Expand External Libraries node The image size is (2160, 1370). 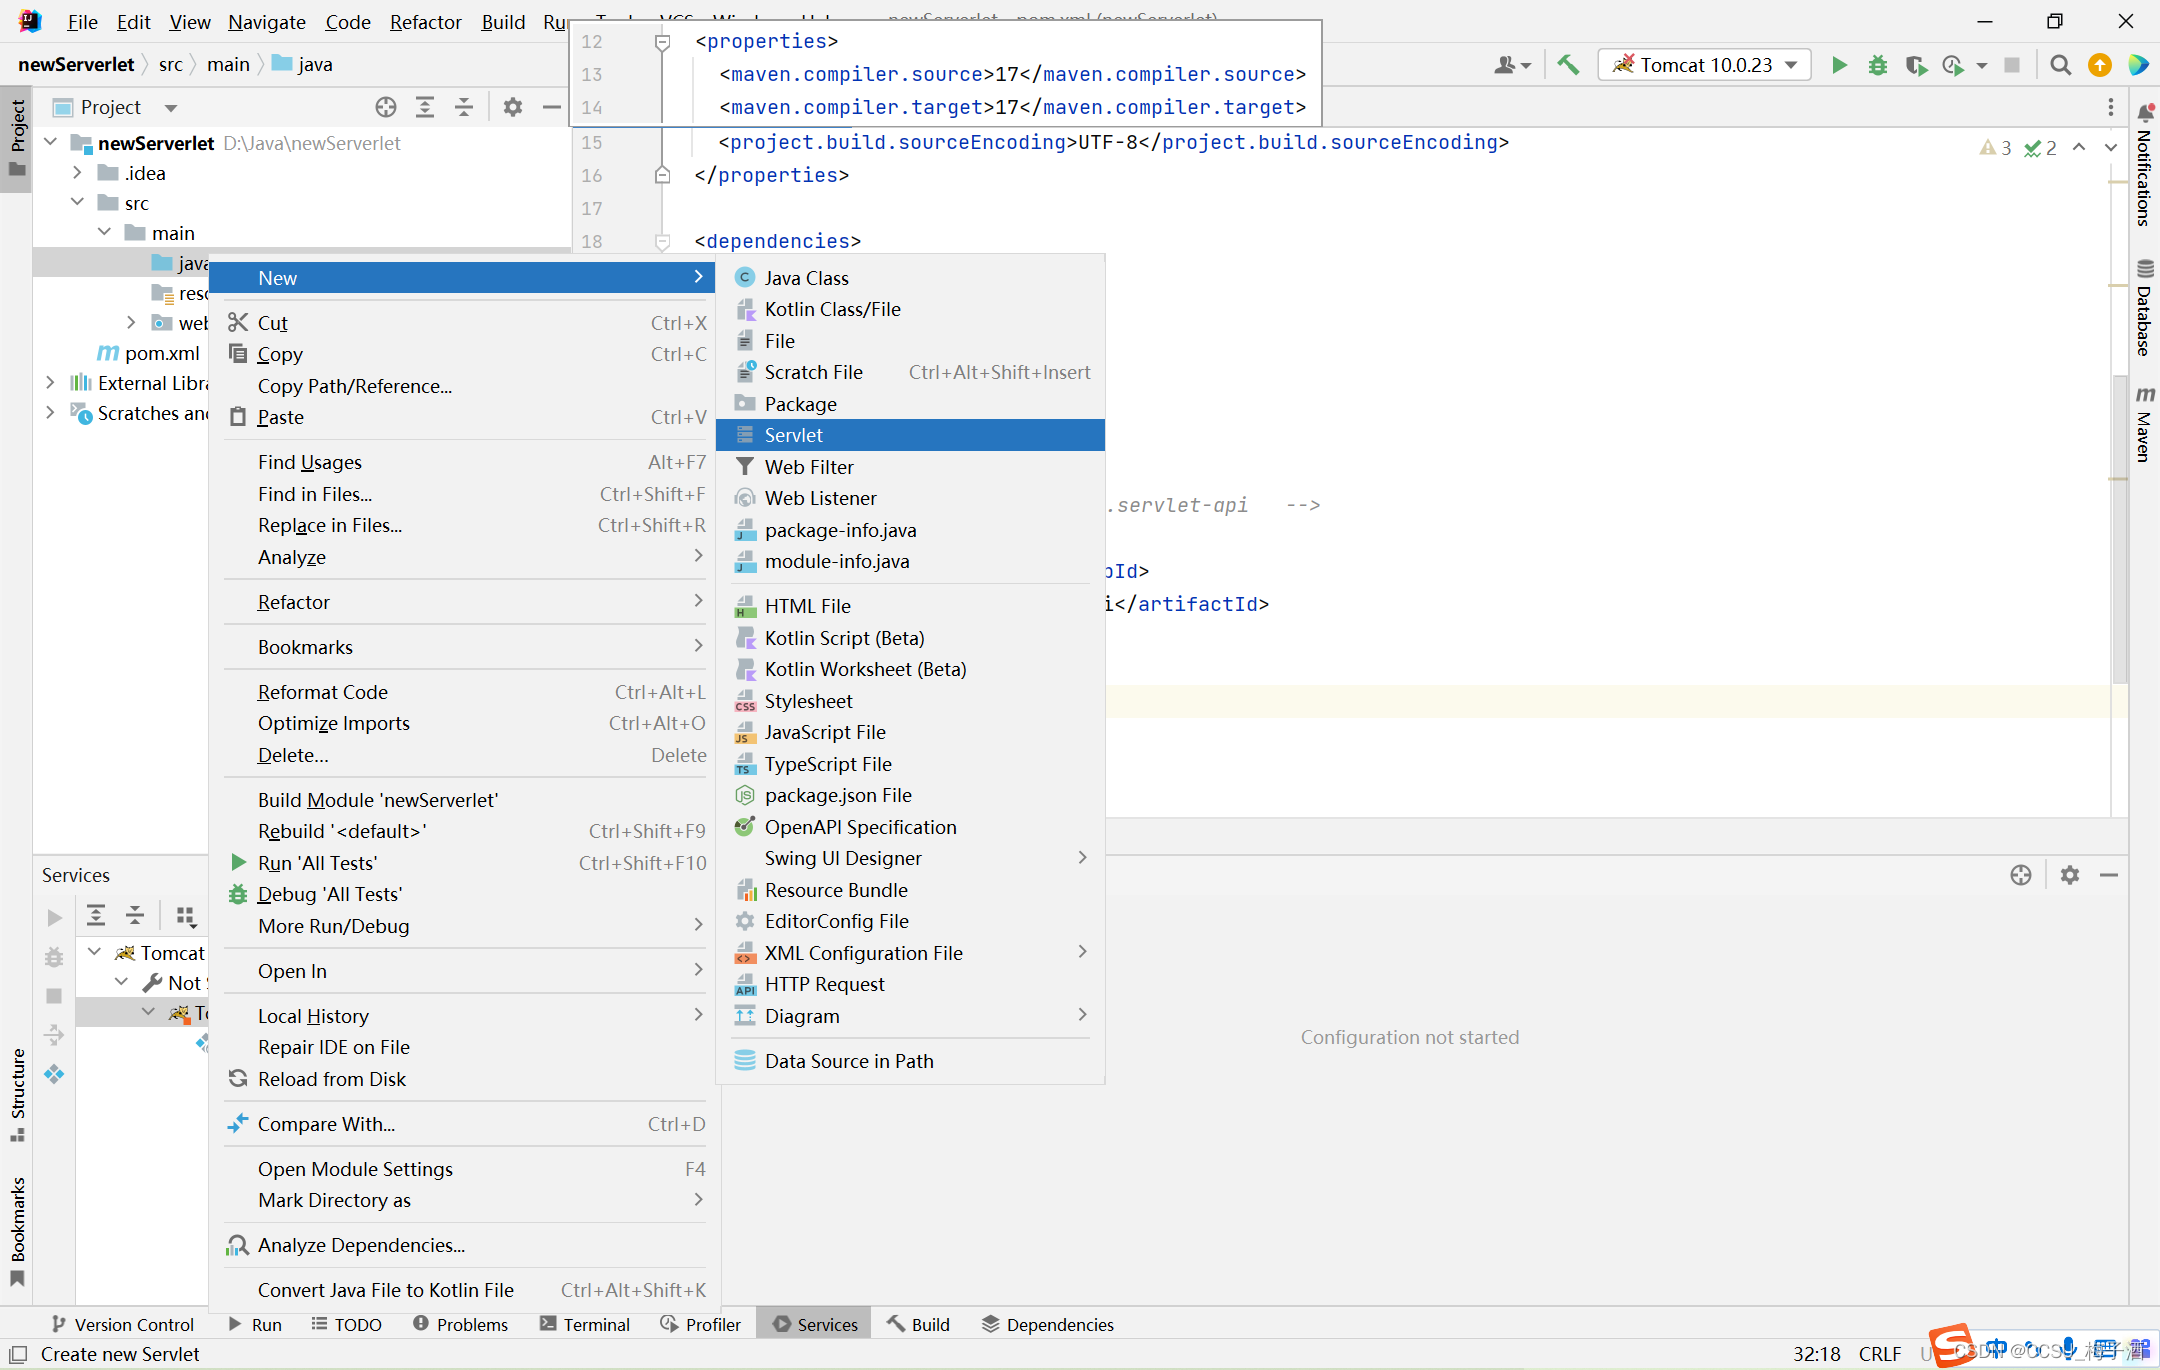(50, 383)
